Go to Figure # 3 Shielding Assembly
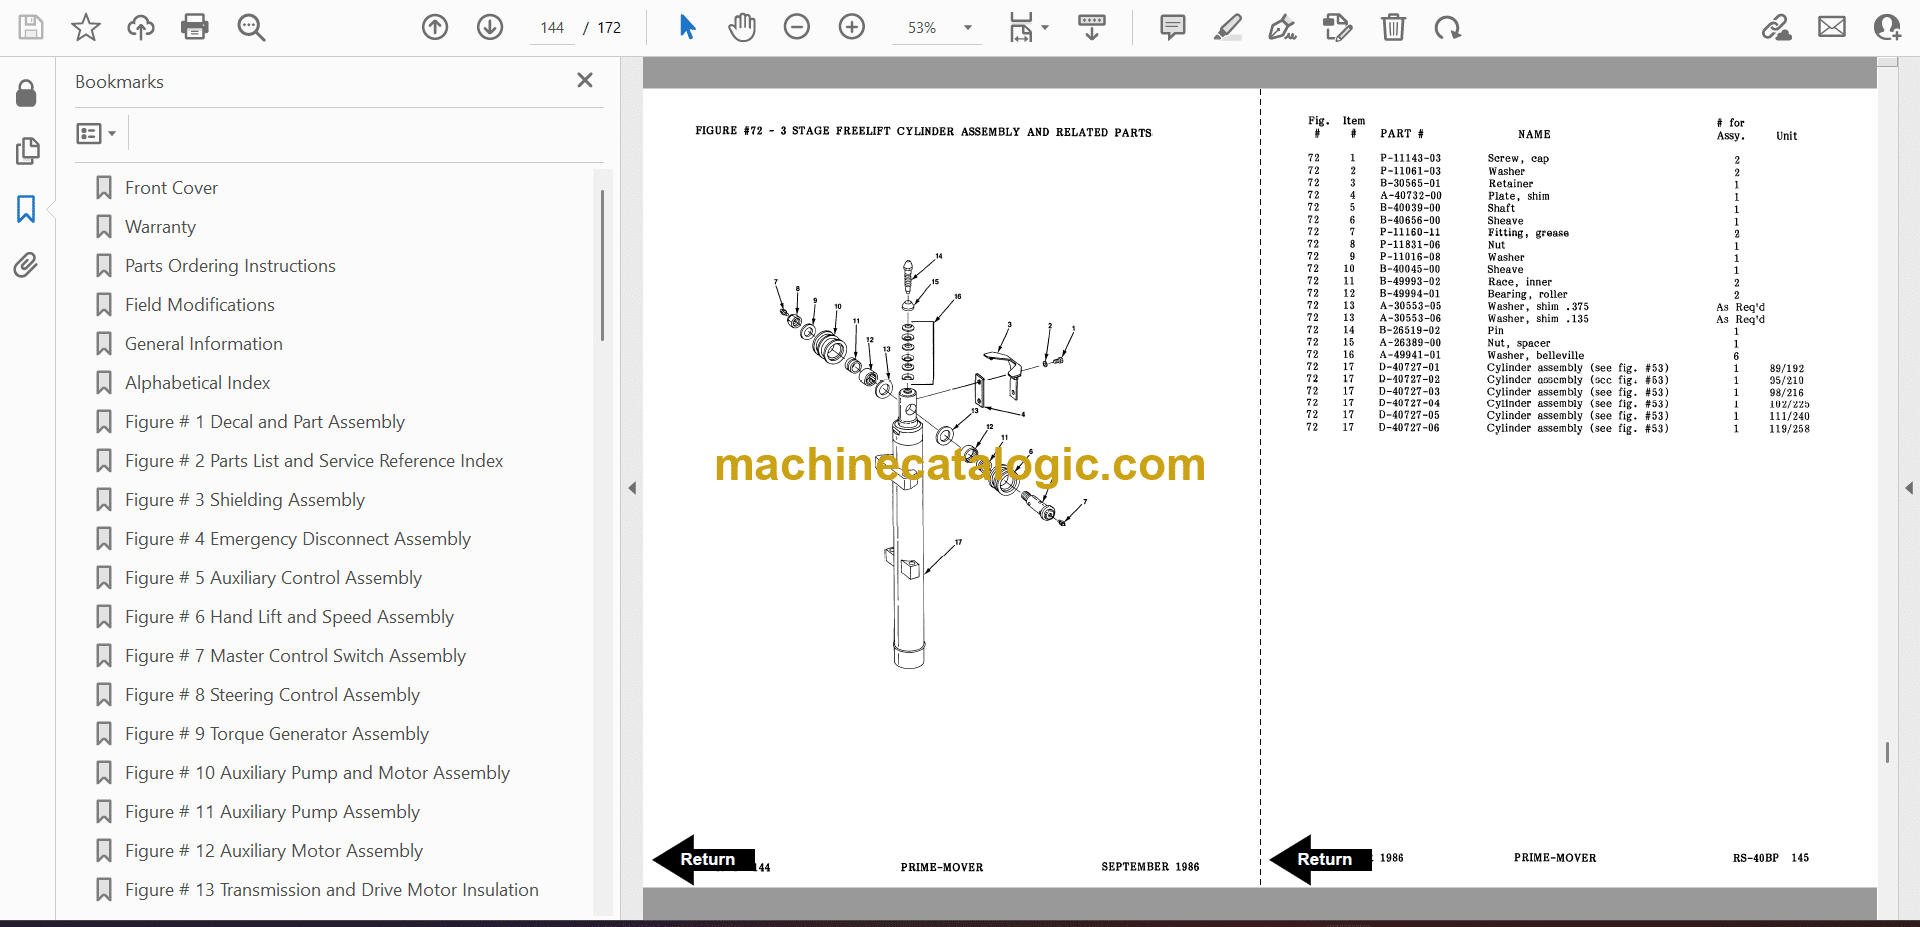 pyautogui.click(x=244, y=500)
